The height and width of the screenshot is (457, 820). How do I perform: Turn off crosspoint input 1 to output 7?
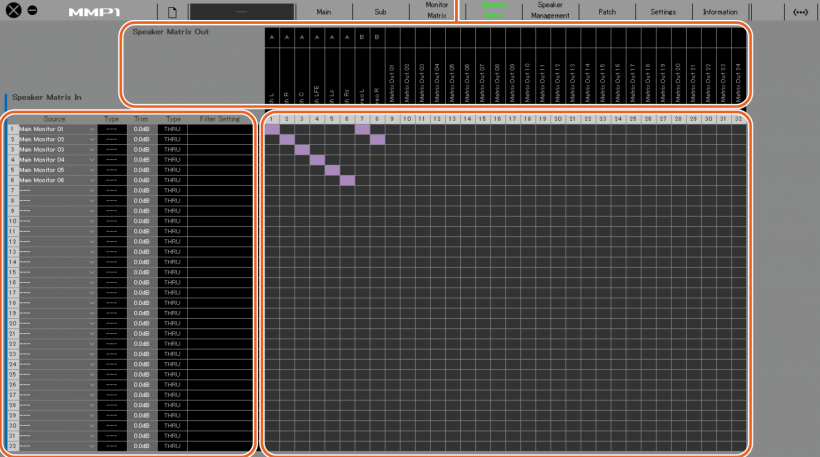[362, 129]
